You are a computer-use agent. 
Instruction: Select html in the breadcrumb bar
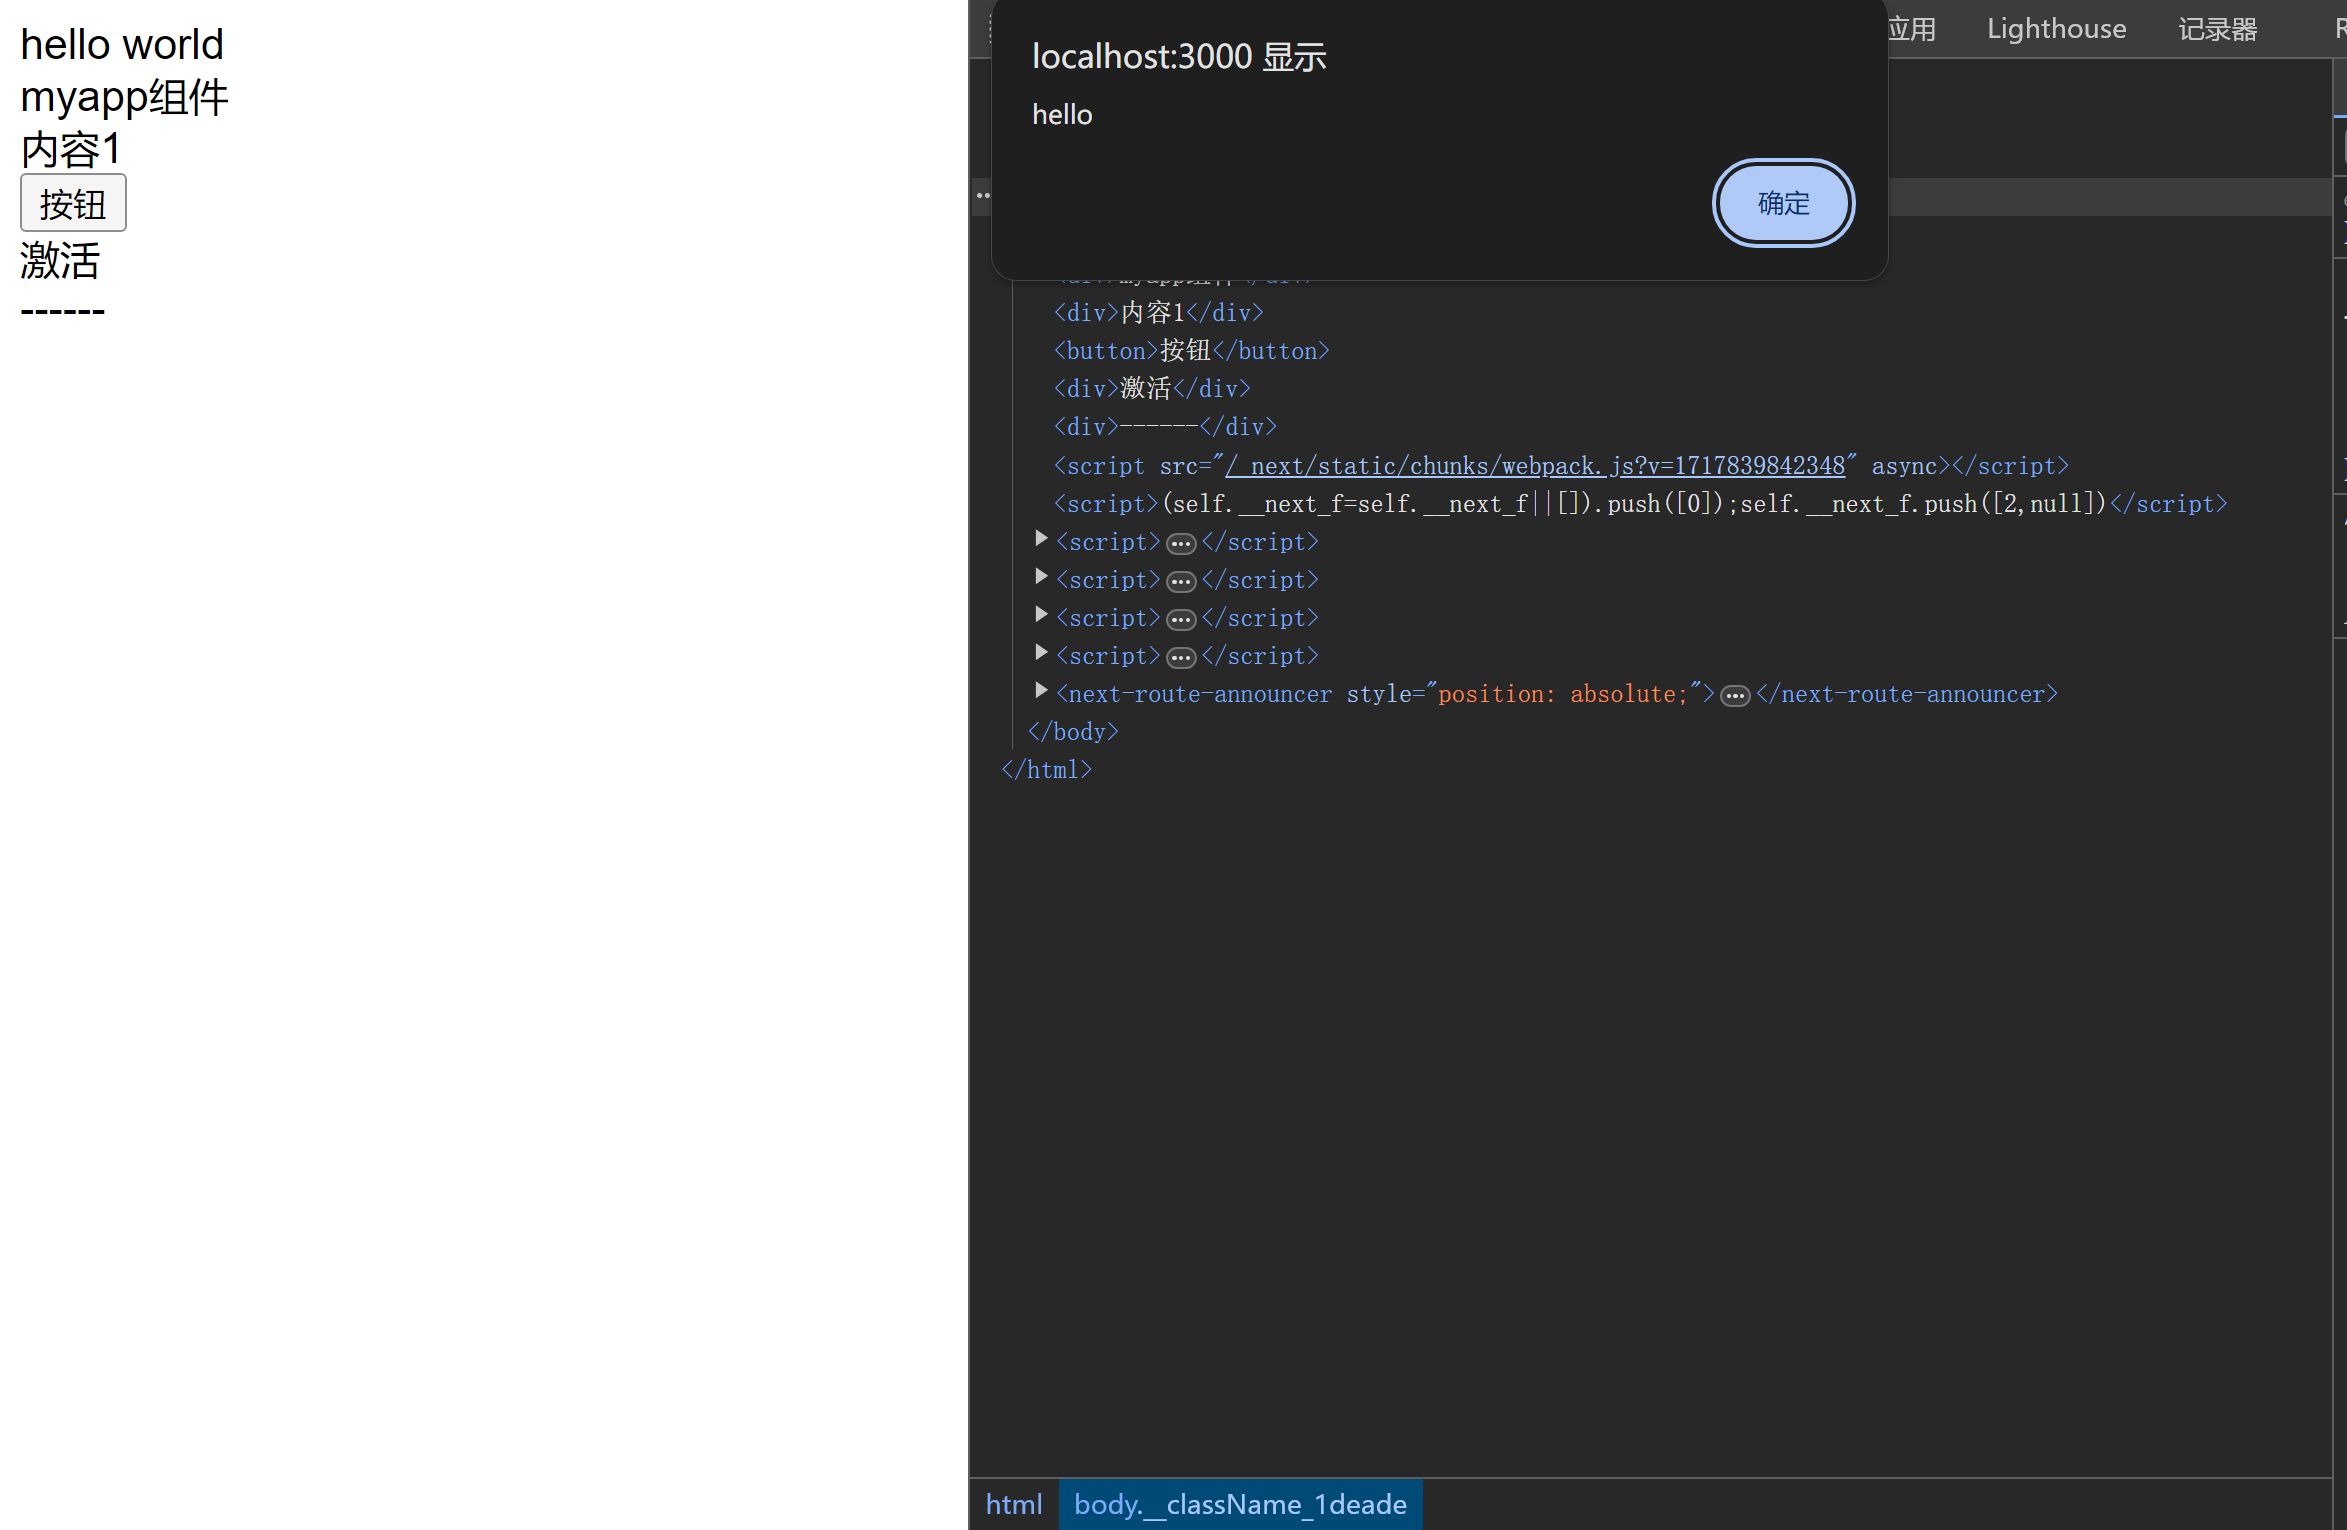(x=1013, y=1504)
